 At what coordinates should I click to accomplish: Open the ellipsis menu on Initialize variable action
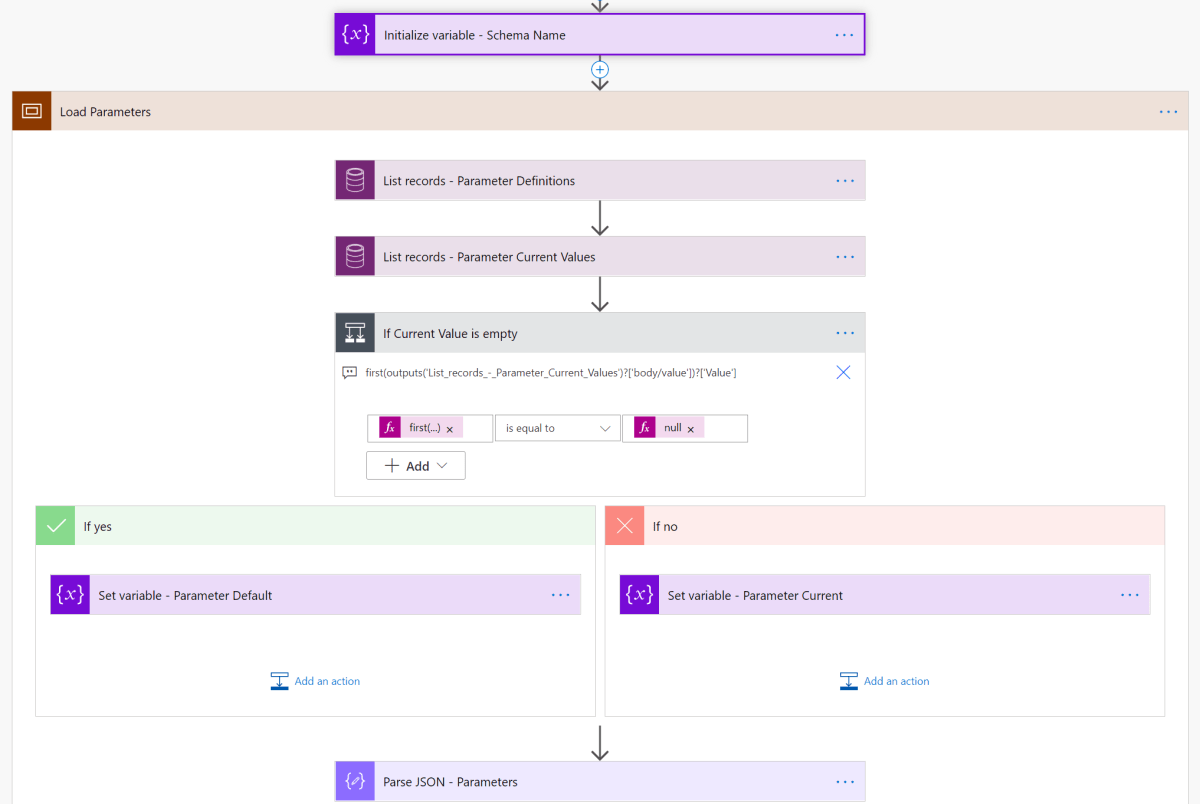pyautogui.click(x=845, y=34)
